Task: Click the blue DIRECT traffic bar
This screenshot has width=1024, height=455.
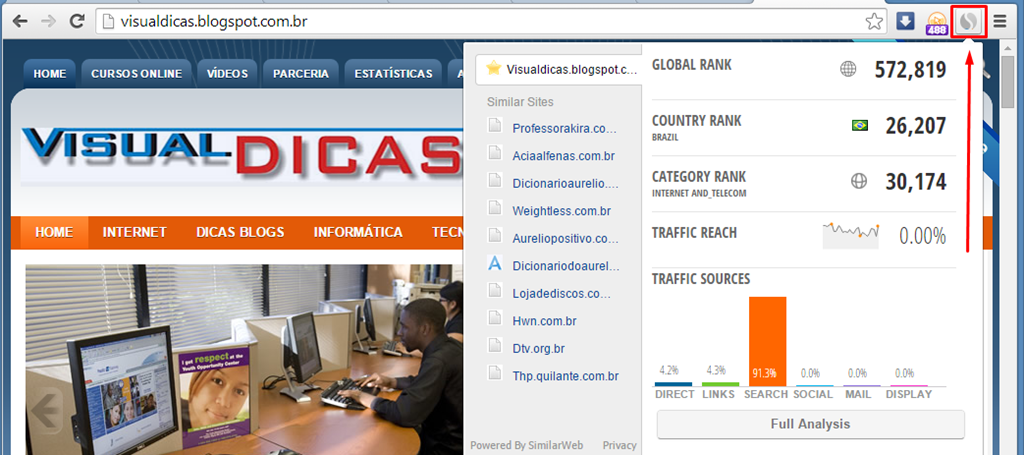Action: [x=673, y=384]
